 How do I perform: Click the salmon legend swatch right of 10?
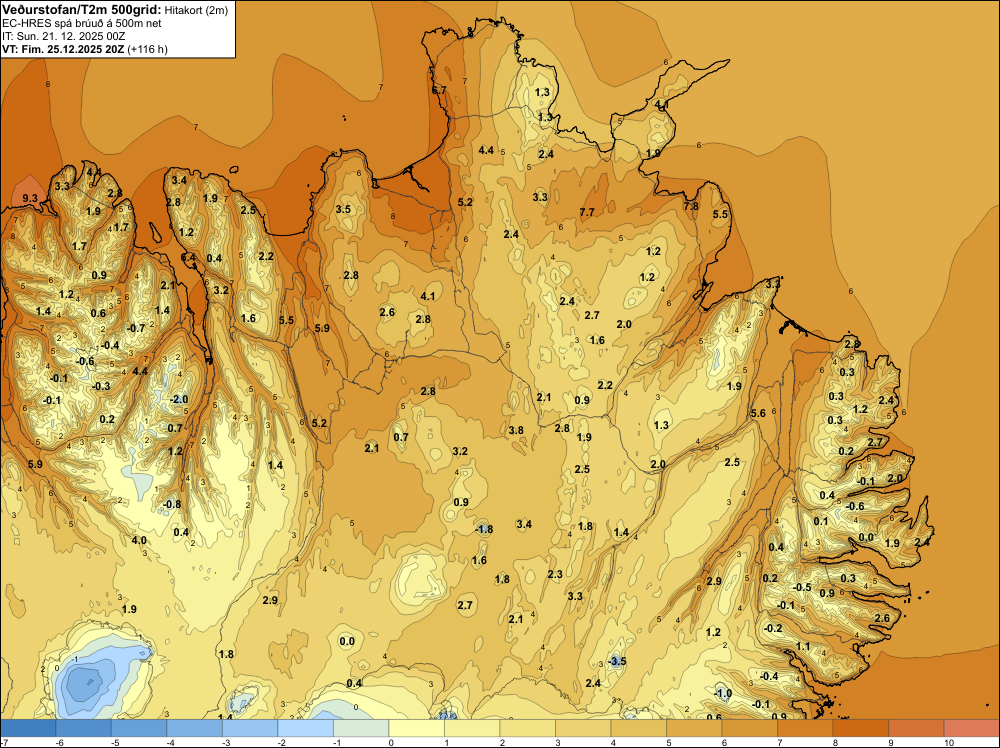tap(971, 728)
